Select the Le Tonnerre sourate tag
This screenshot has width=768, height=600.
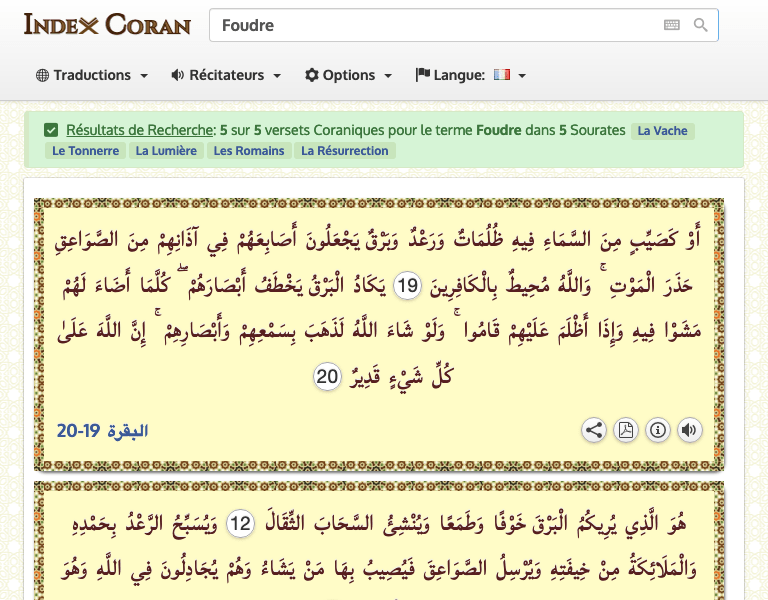pos(85,151)
